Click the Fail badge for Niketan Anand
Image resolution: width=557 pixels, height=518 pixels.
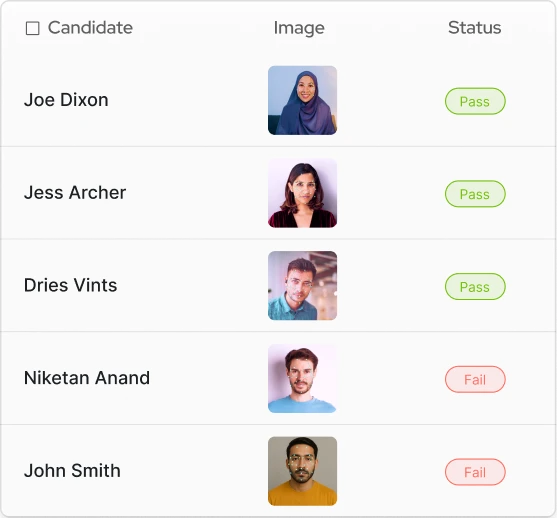[475, 379]
